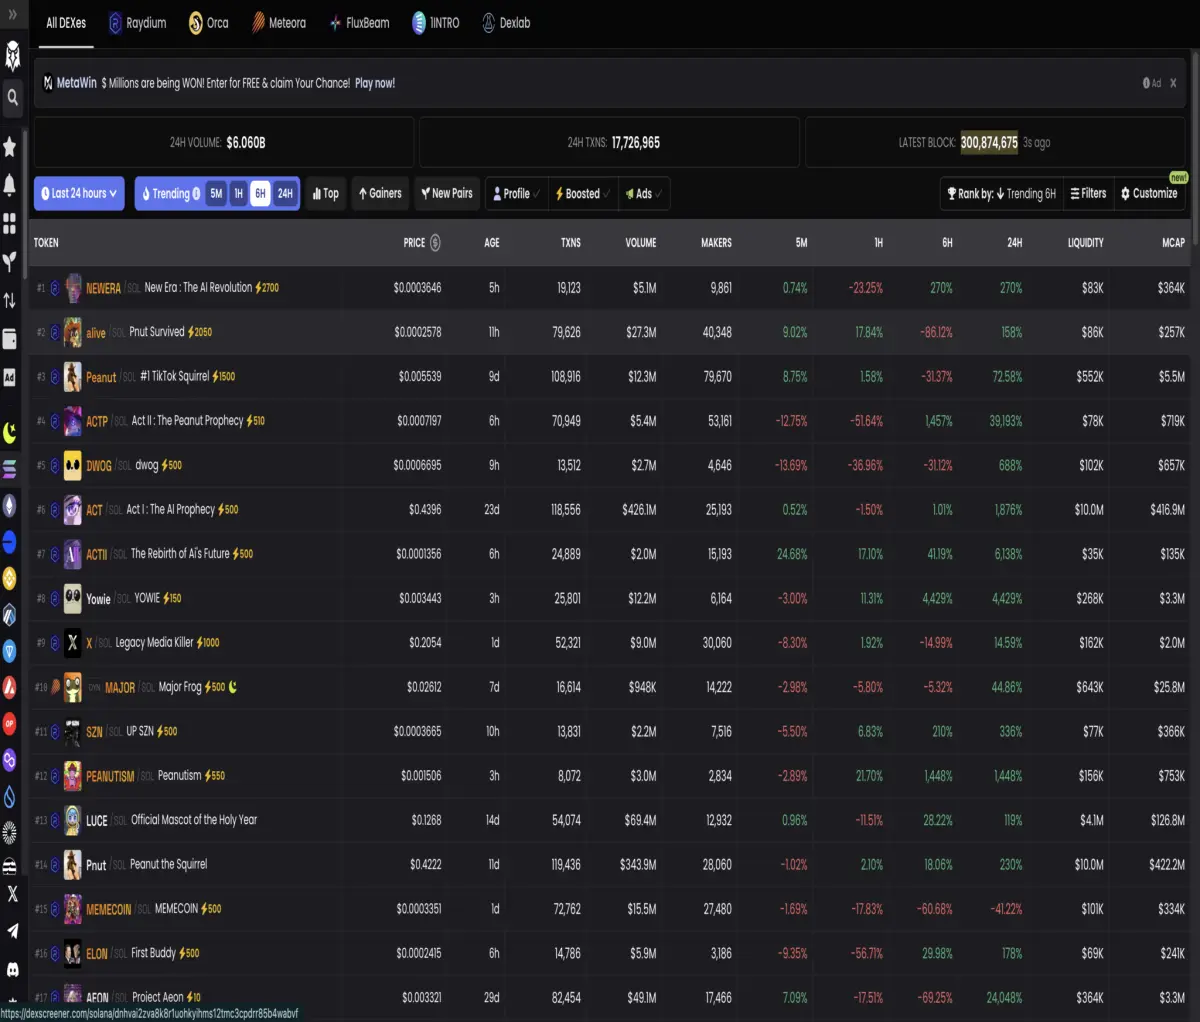Image resolution: width=1200 pixels, height=1022 pixels.
Task: Open the Discord icon in sidebar
Action: (x=12, y=969)
